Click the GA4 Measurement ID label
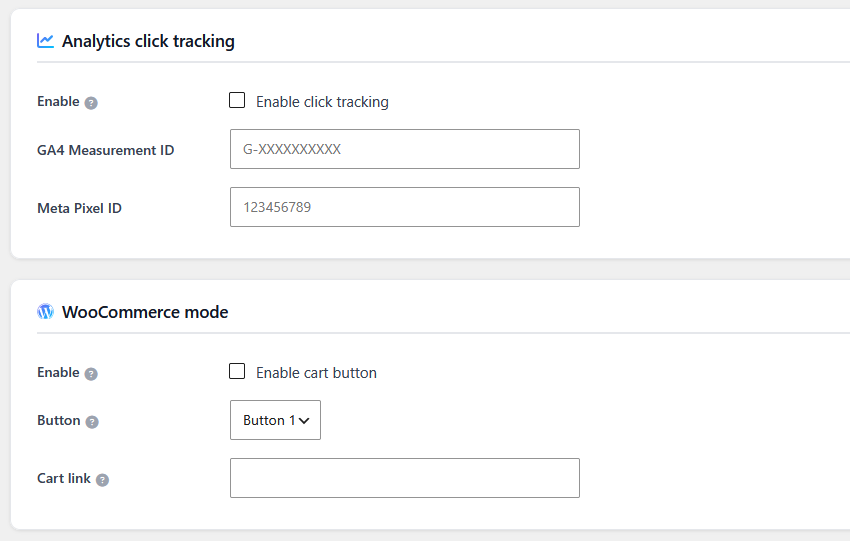 (x=106, y=150)
